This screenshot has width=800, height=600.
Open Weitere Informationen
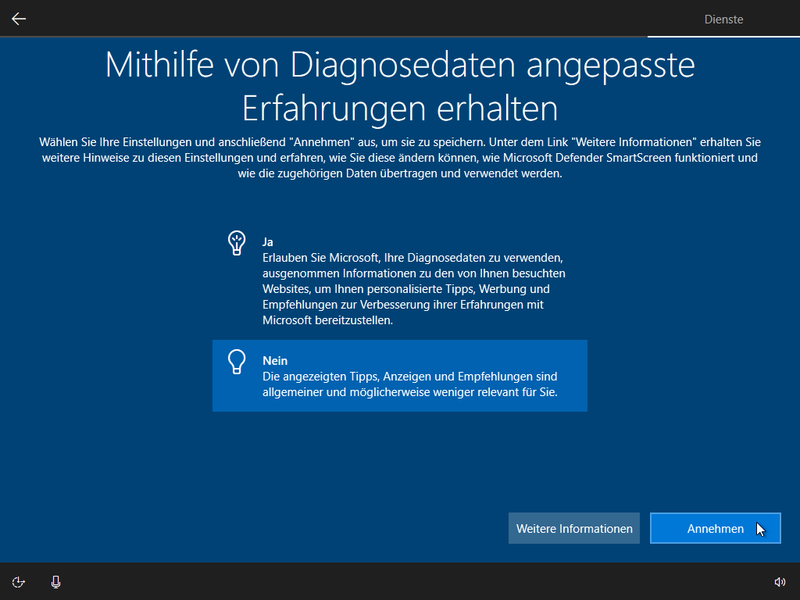coord(573,528)
